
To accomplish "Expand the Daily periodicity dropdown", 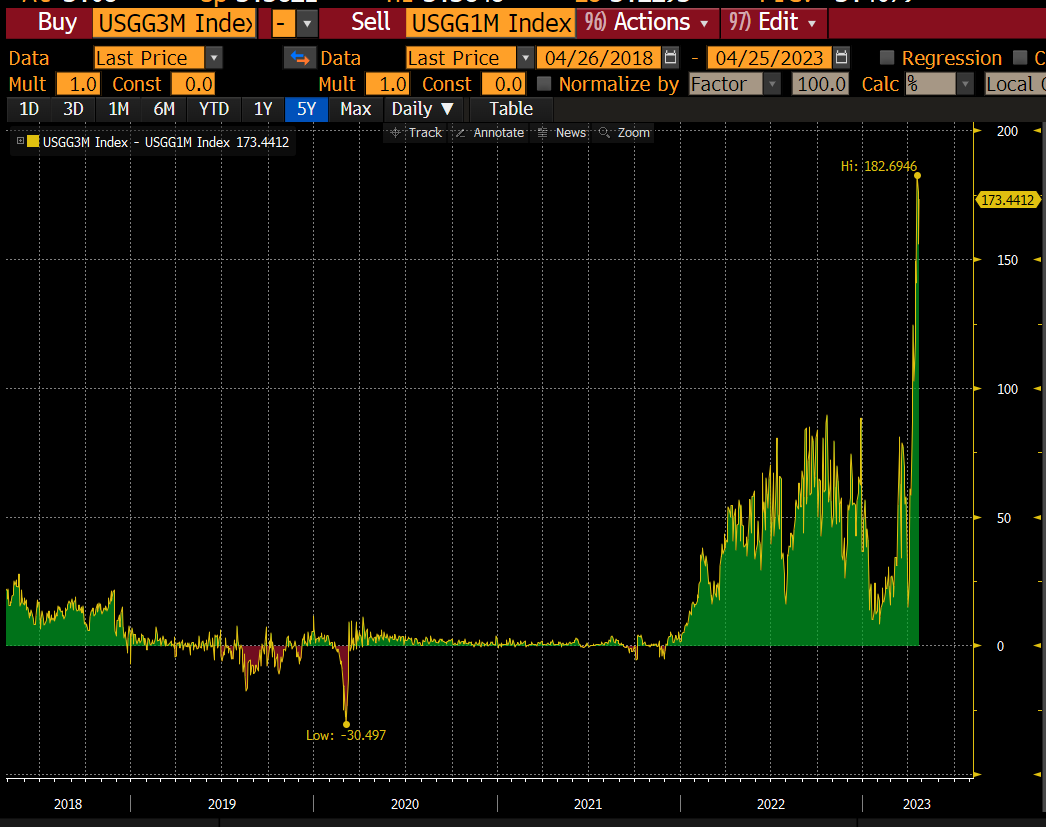I will 423,109.
